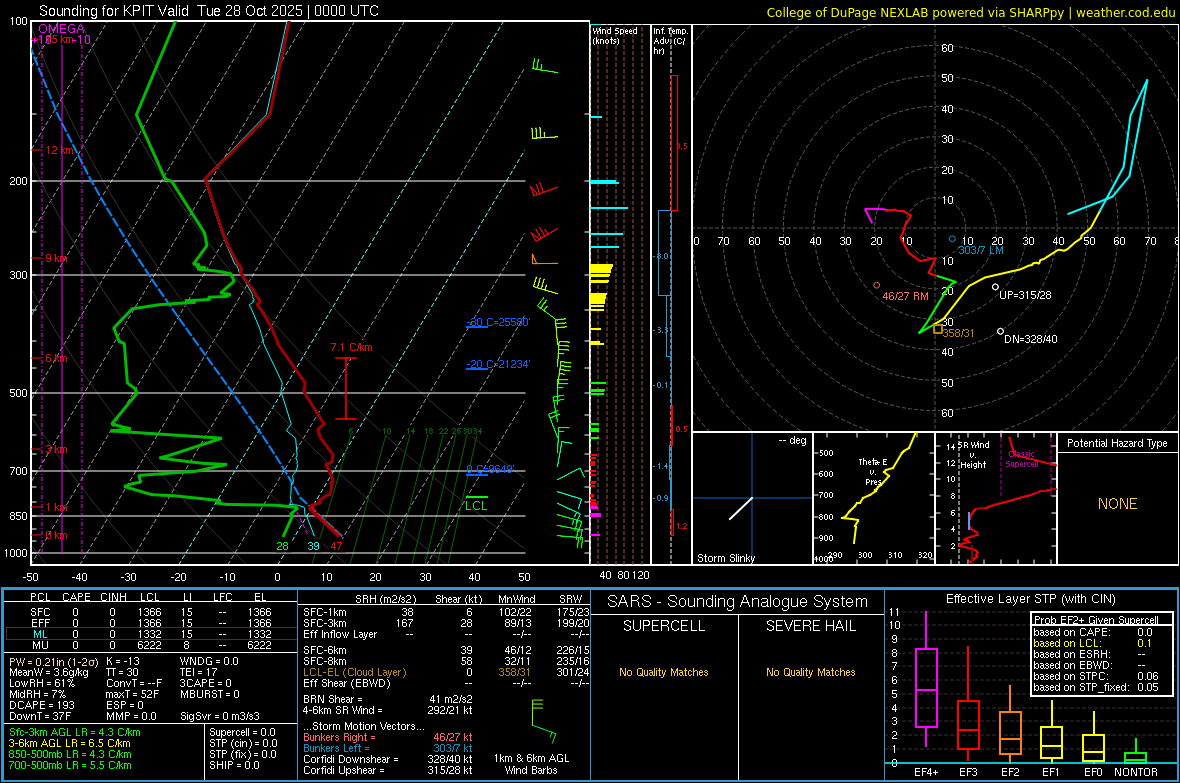Viewport: 1180px width, 783px height.
Task: Select the red '7.1 C/km' lapse rate label
Action: tap(351, 347)
